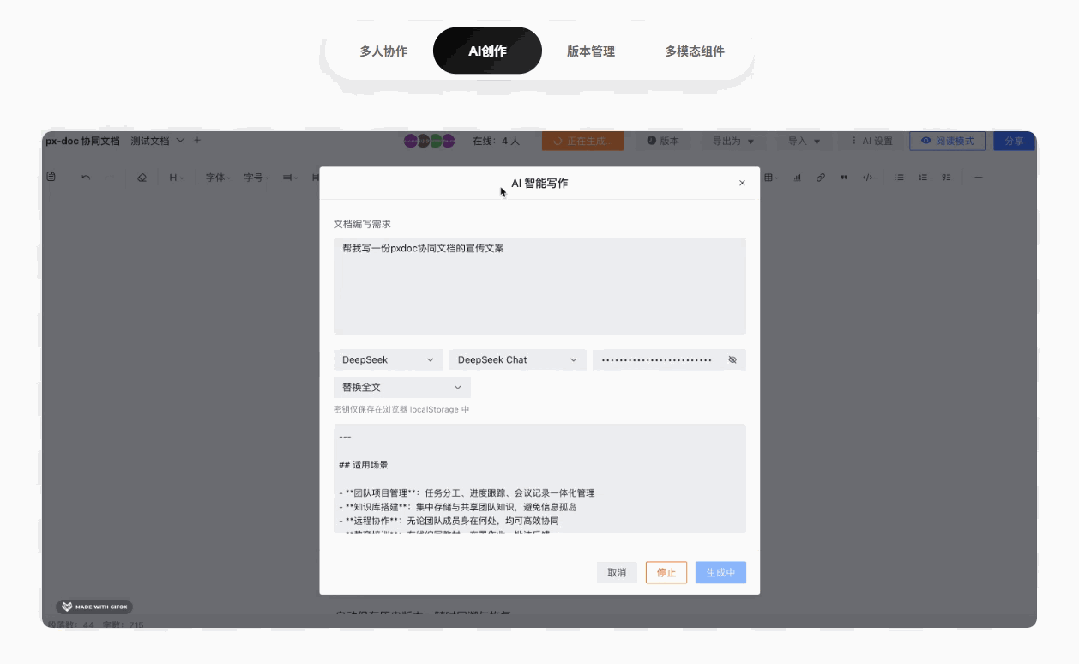Click the blockquote icon

point(844,178)
